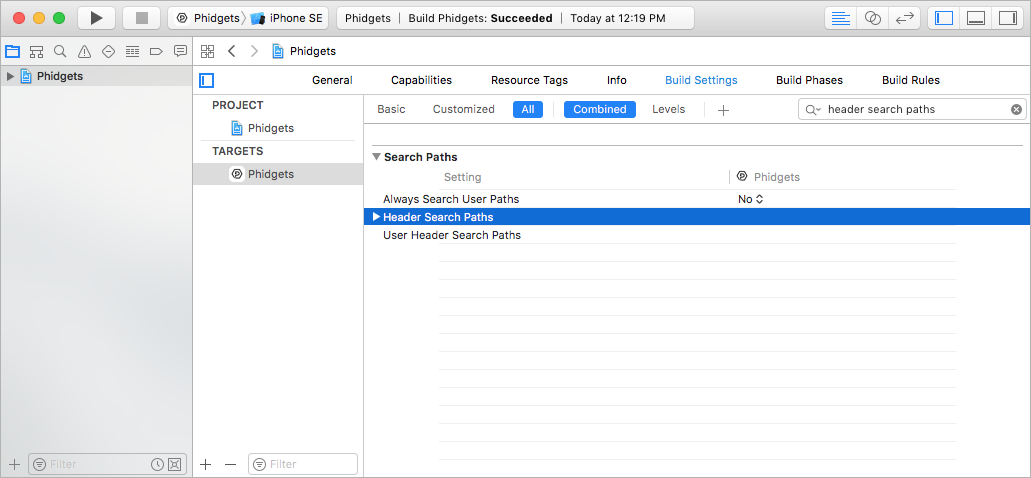Collapse the Search Paths section
The height and width of the screenshot is (478, 1031).
pyautogui.click(x=376, y=157)
